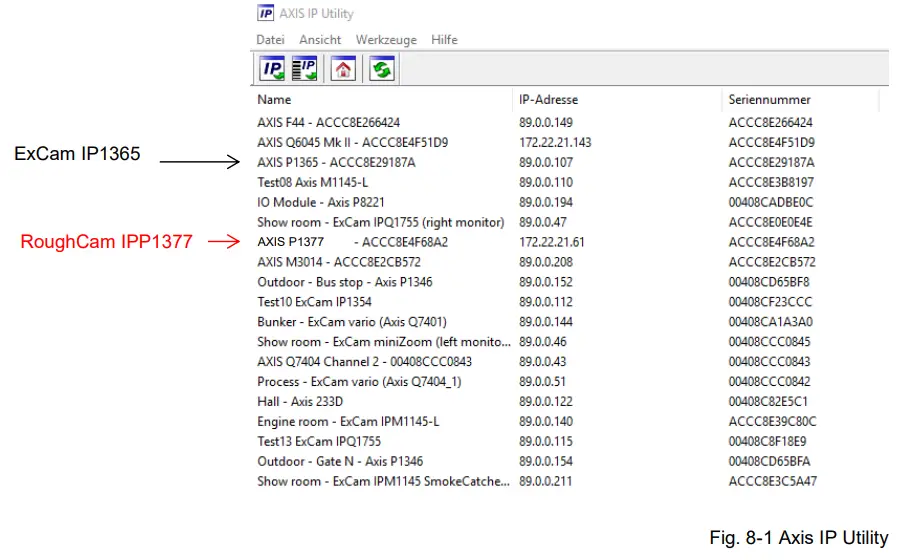Click IP address 89.0.0.47
Viewport: 899px width, 560px height.
[542, 222]
